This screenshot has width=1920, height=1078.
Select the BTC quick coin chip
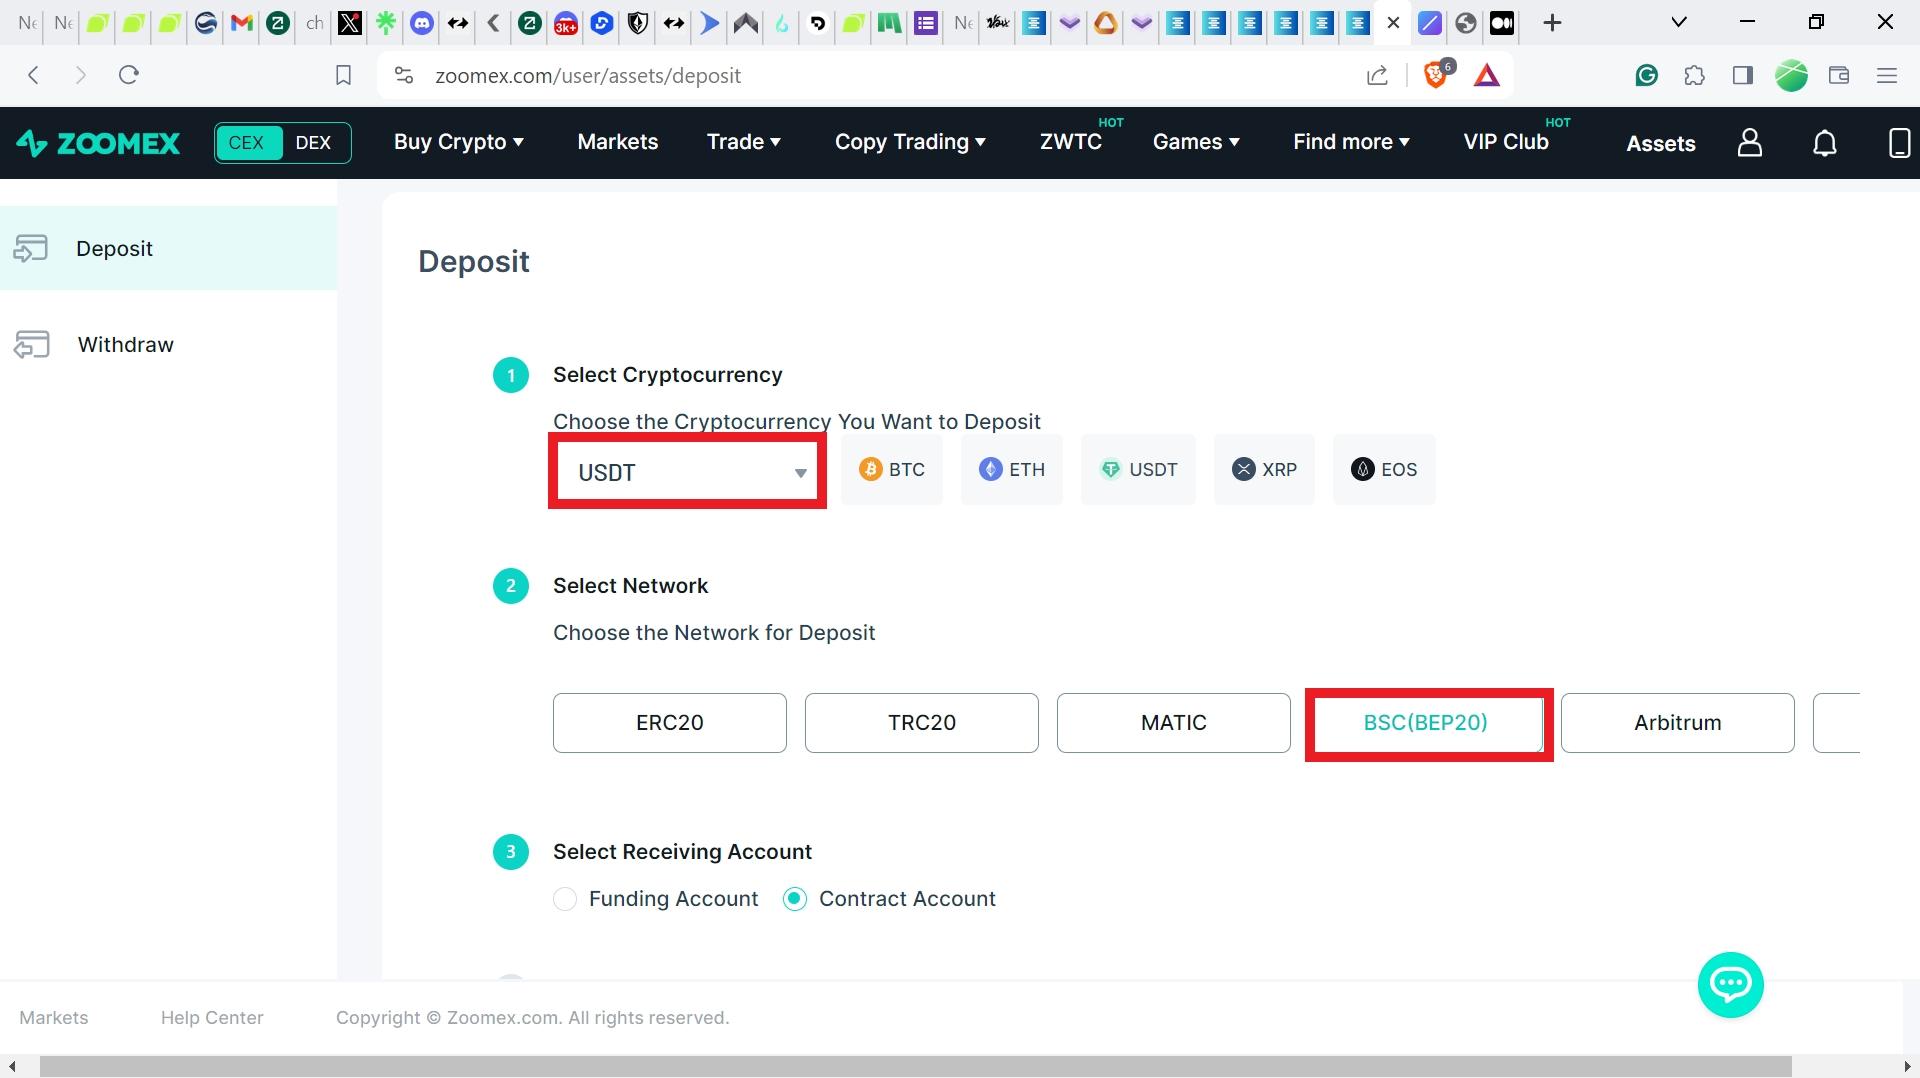click(x=892, y=469)
